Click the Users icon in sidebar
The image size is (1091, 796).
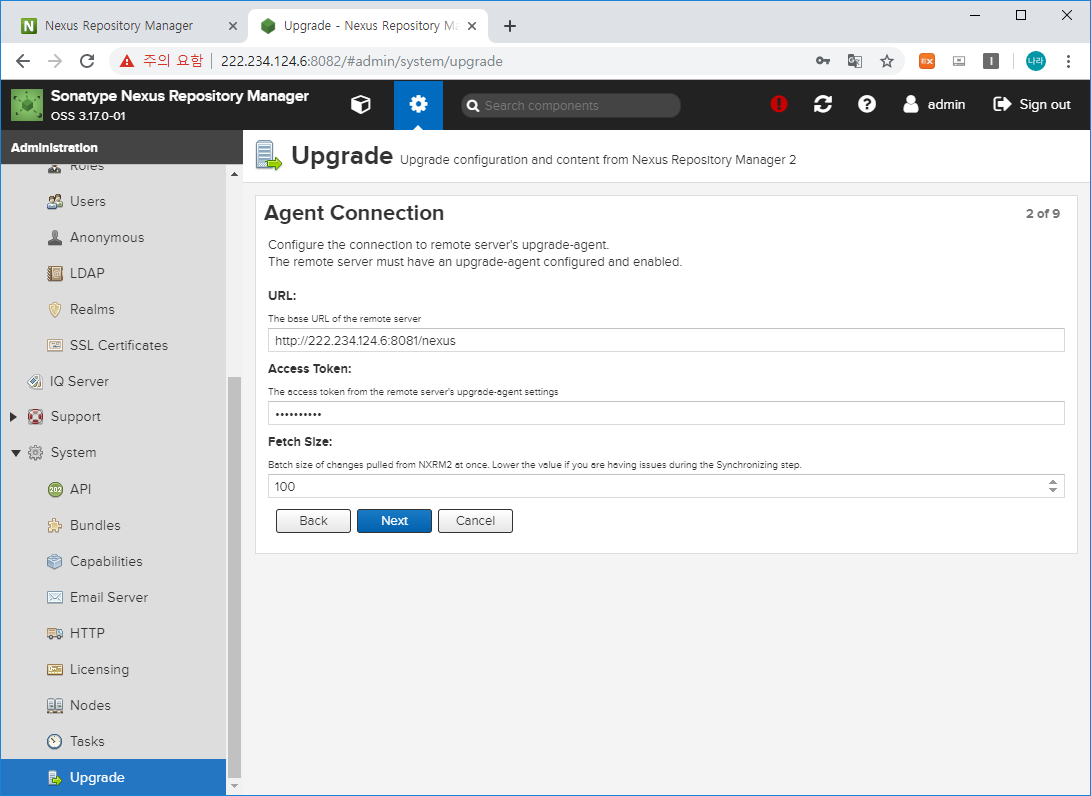coord(55,201)
